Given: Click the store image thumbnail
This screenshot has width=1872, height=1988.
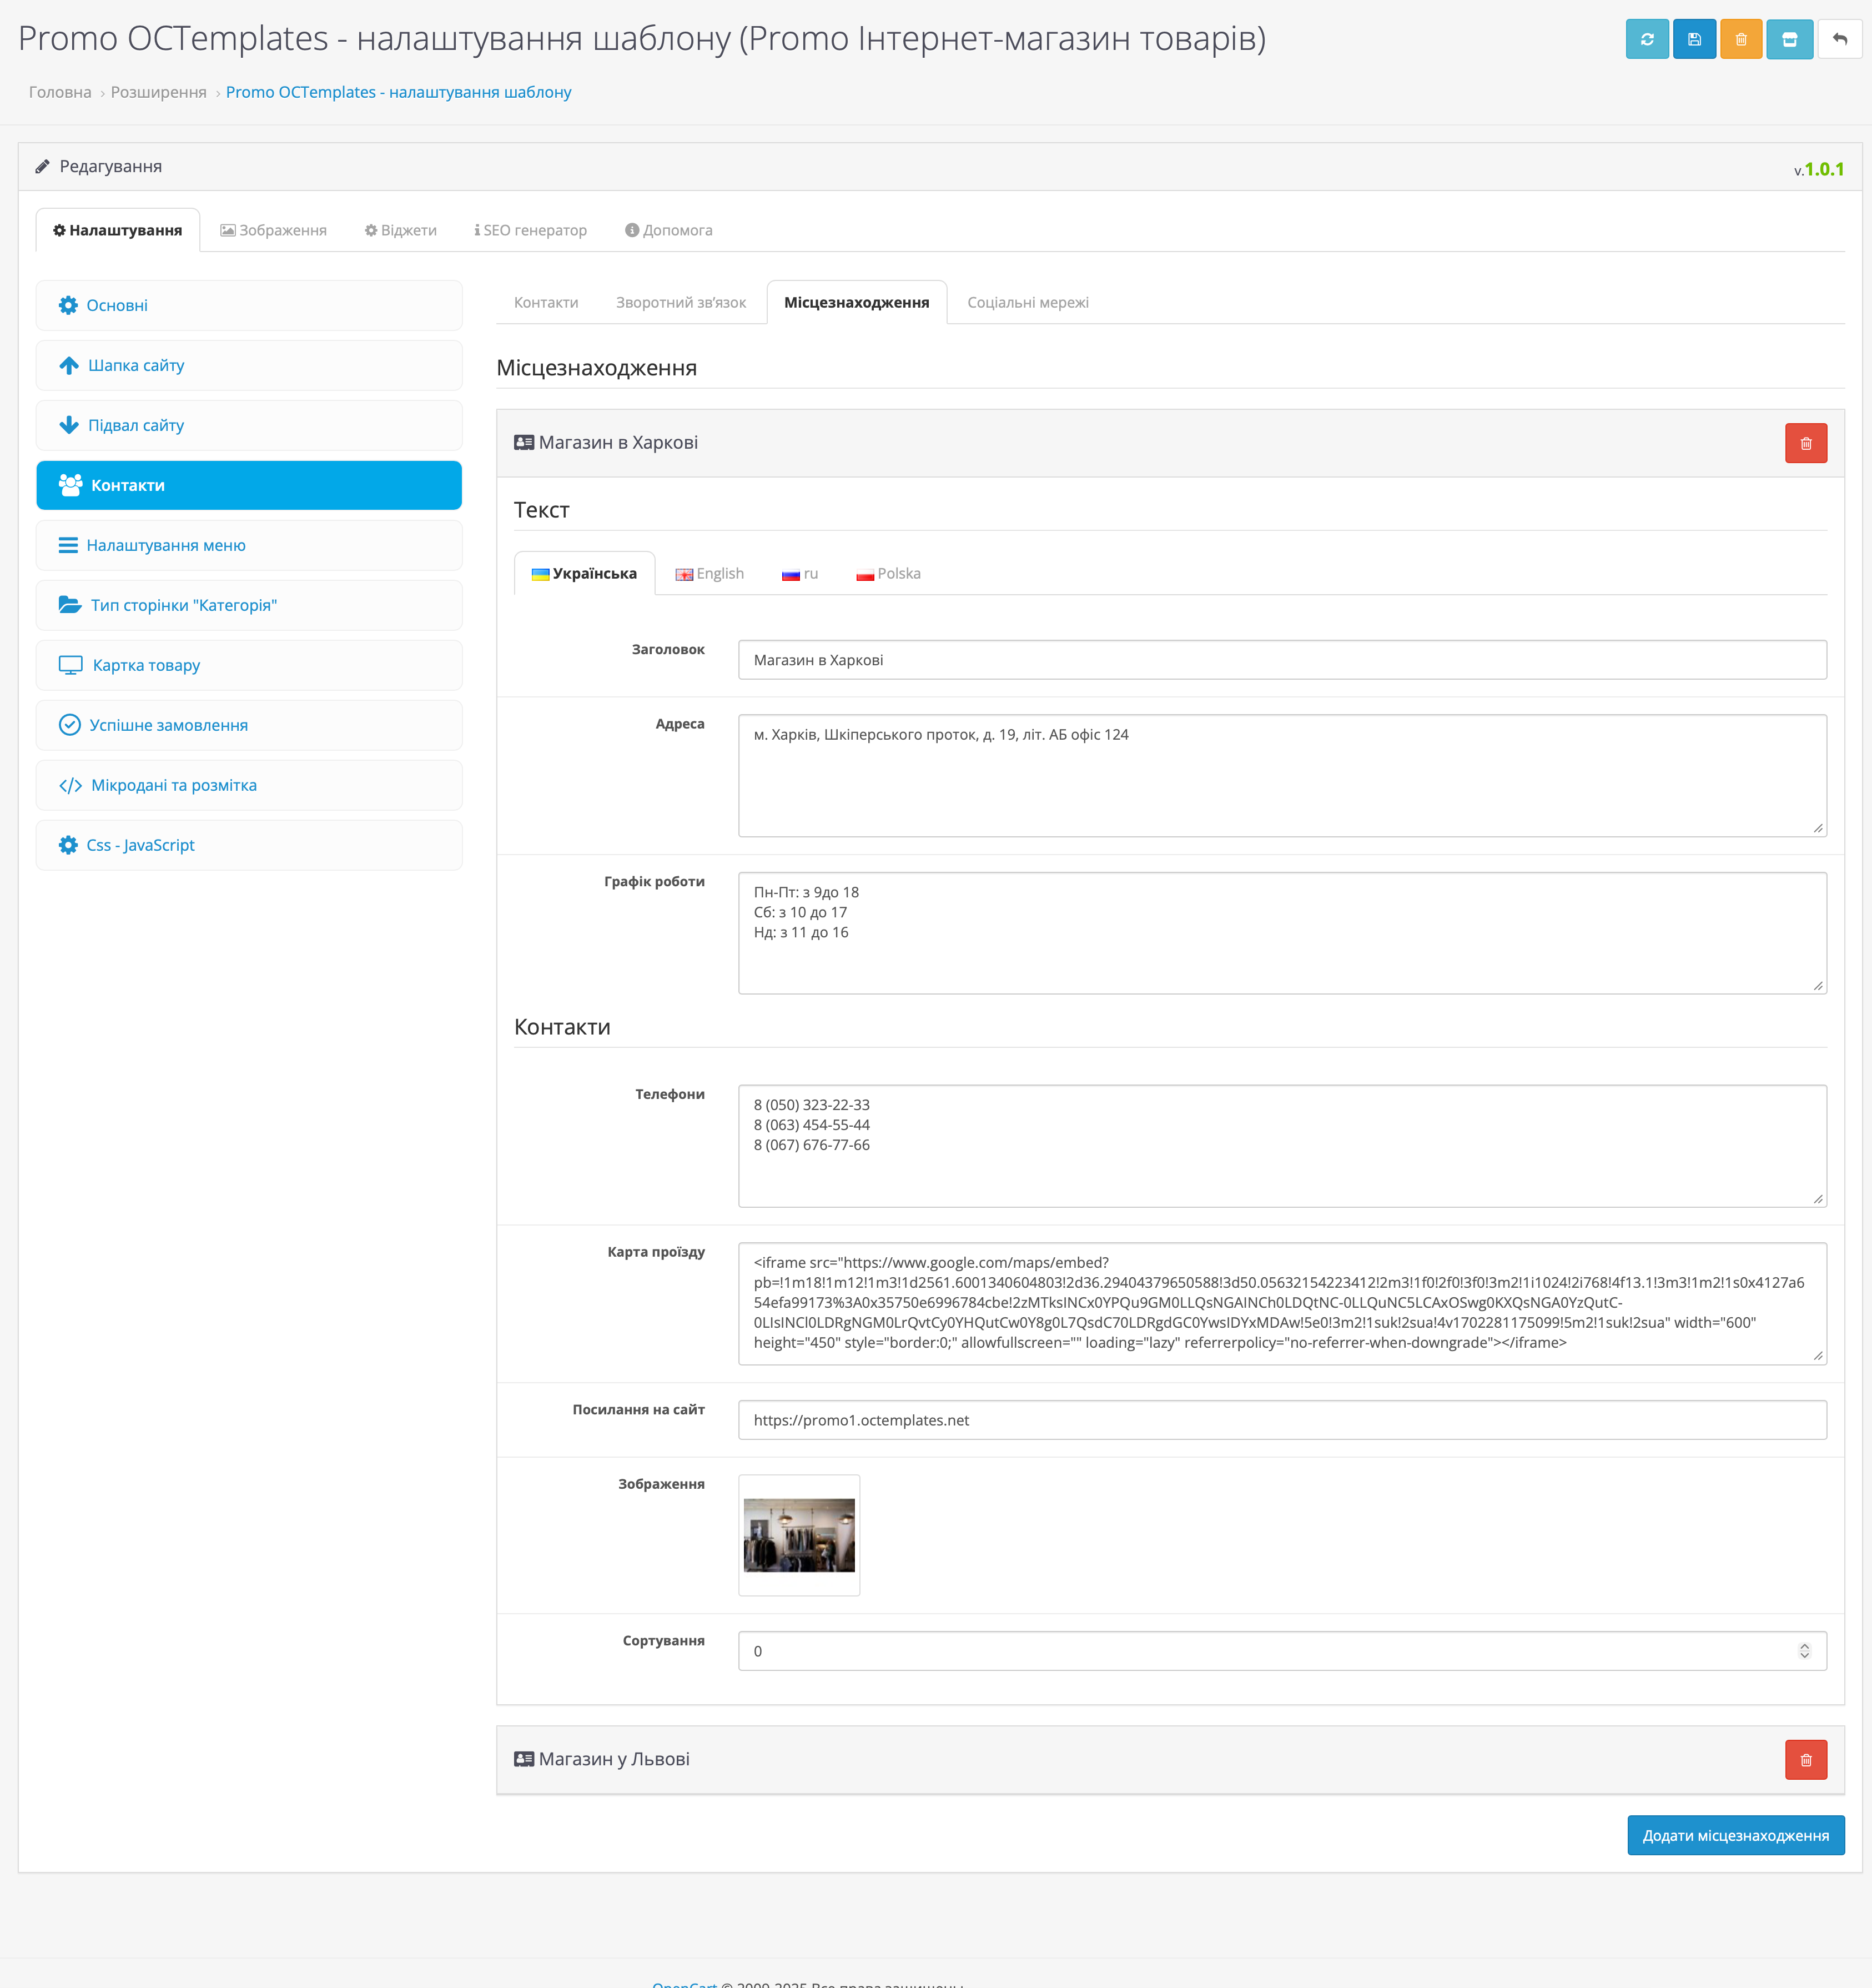Looking at the screenshot, I should pos(799,1535).
